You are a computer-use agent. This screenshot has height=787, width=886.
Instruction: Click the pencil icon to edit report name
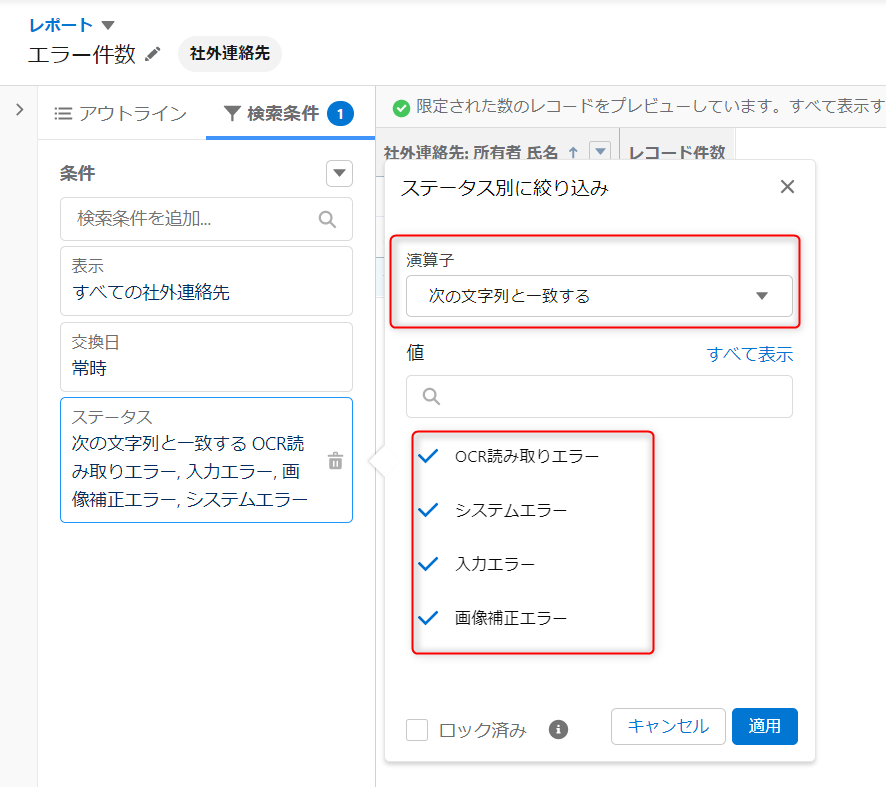[x=153, y=54]
